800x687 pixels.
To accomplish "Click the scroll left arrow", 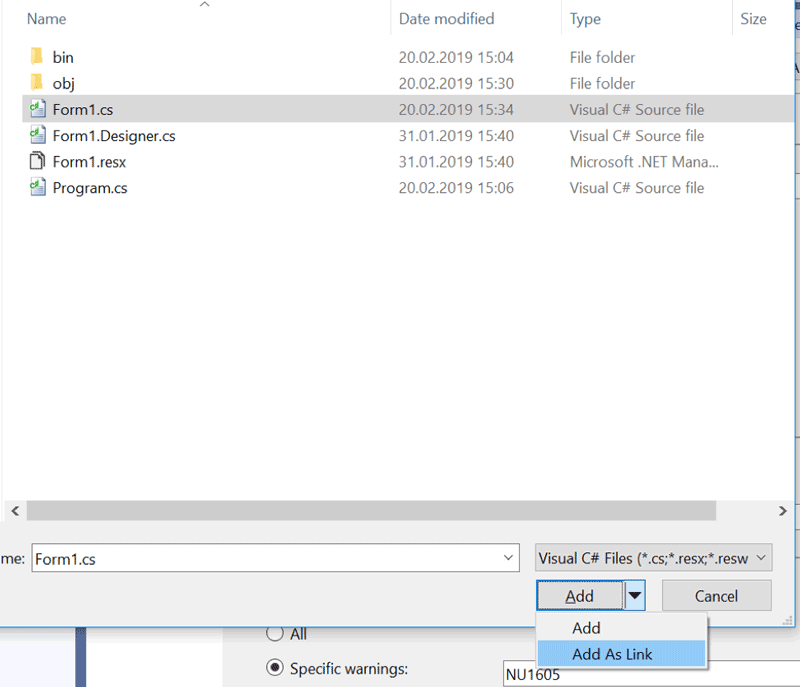I will (15, 511).
